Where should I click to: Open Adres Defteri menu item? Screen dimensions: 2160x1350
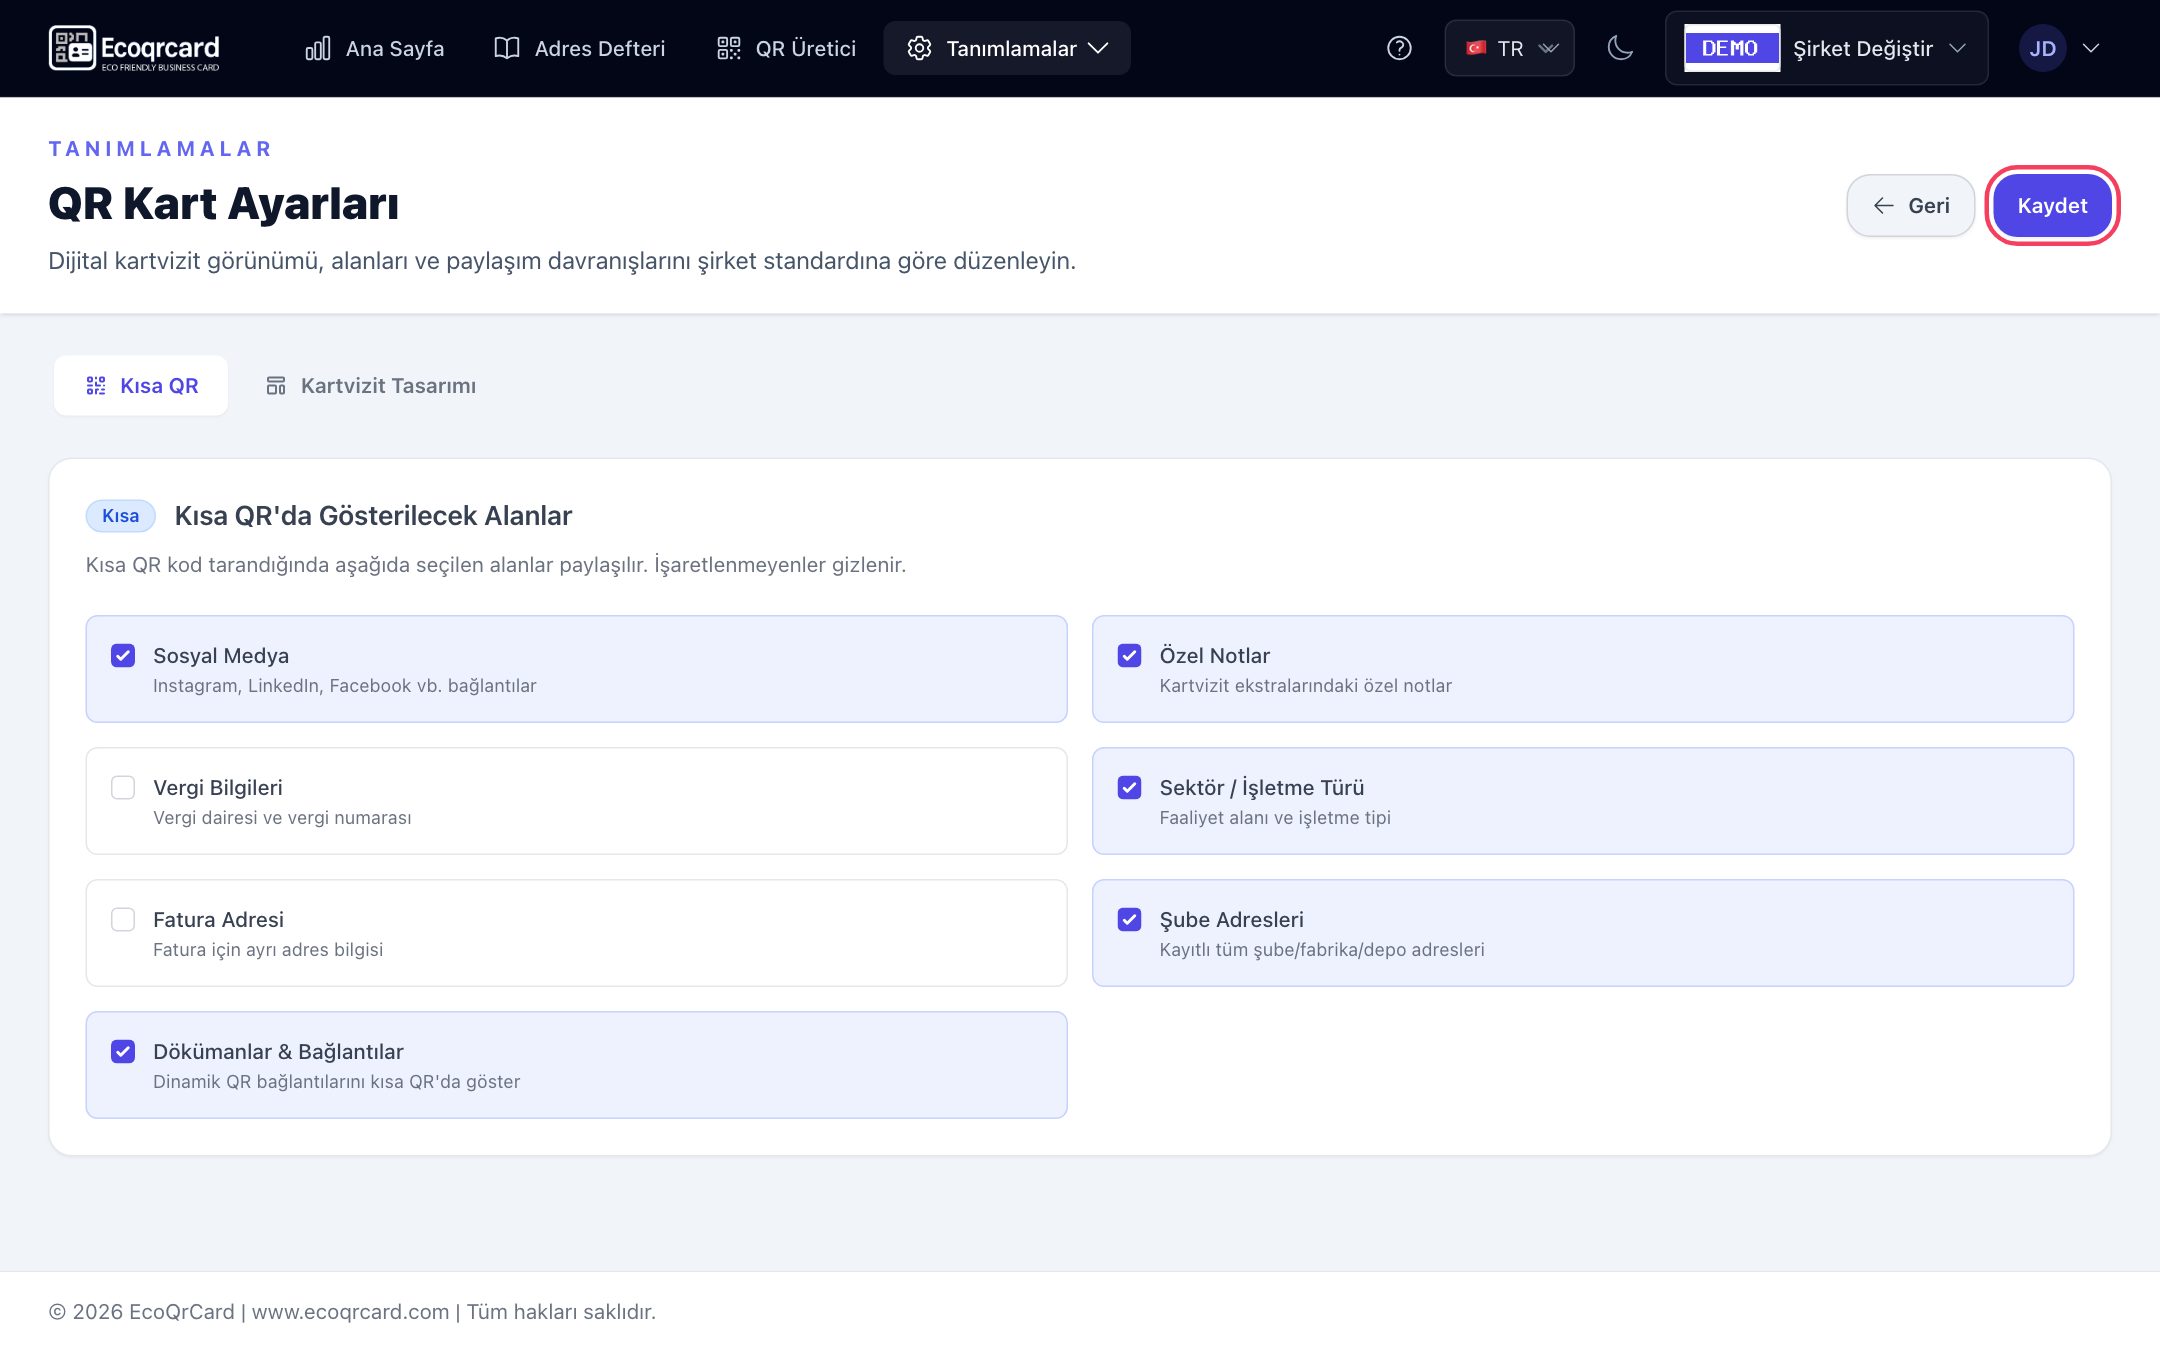pyautogui.click(x=580, y=48)
